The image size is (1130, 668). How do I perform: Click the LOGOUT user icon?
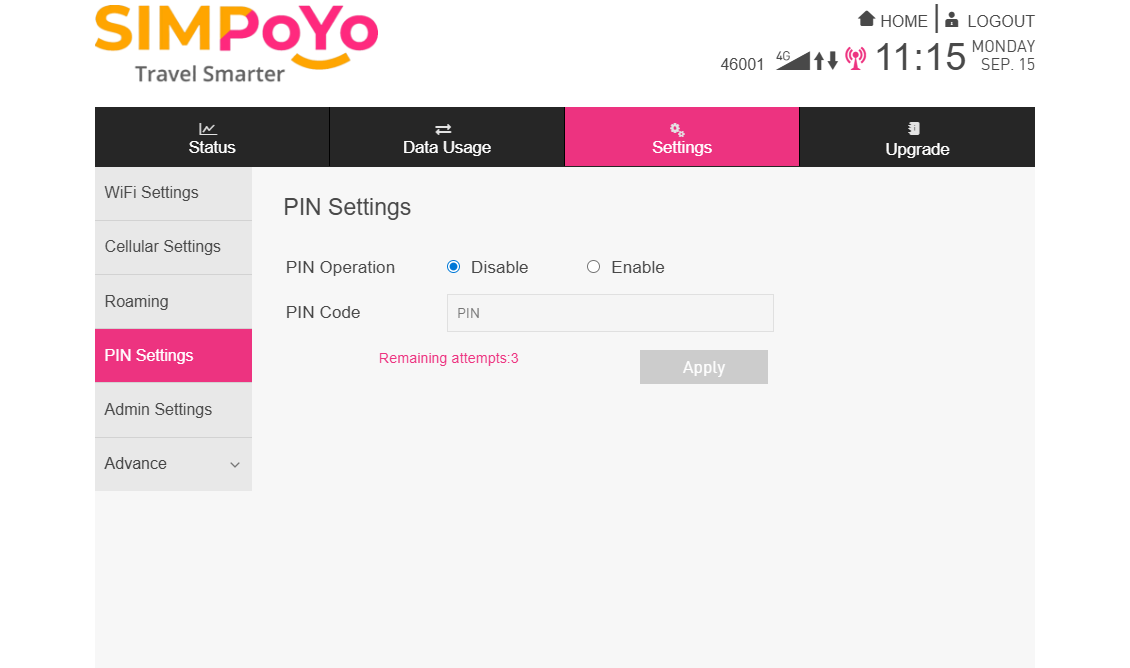pos(951,19)
